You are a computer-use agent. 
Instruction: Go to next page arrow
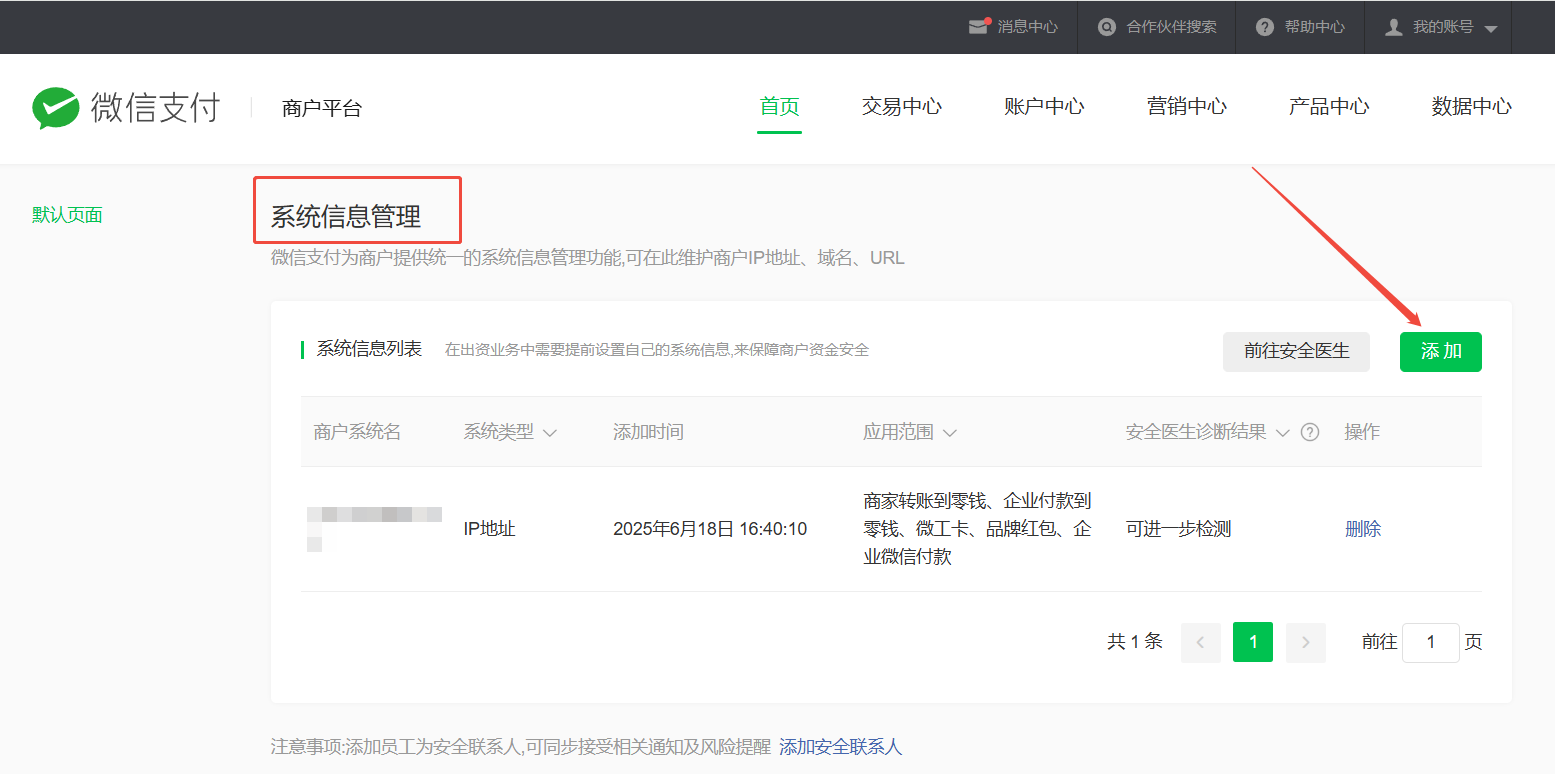pos(1306,642)
